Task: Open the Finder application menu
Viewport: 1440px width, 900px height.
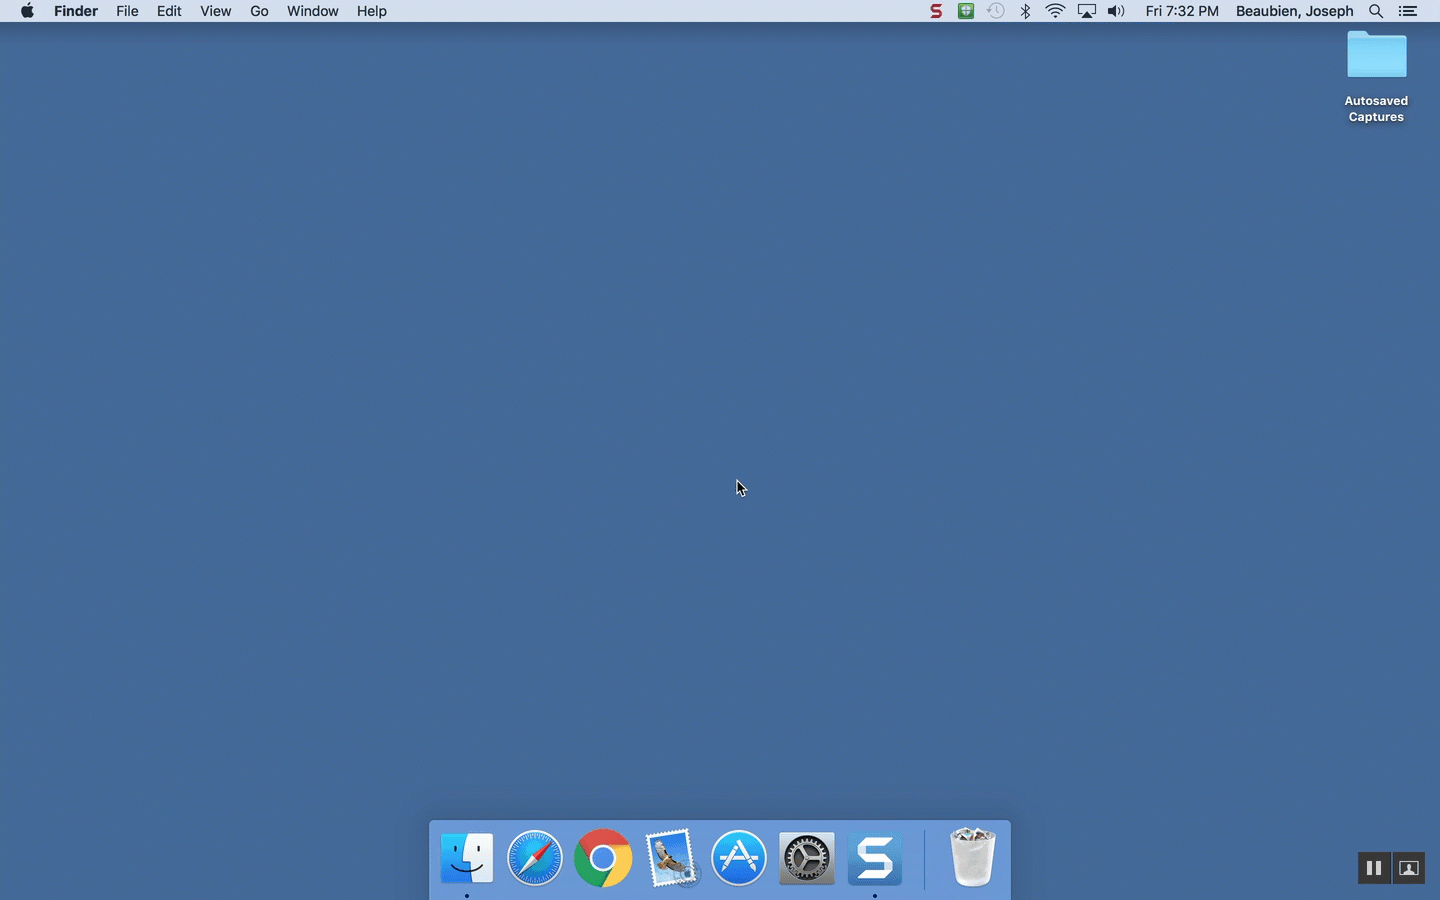Action: click(76, 11)
